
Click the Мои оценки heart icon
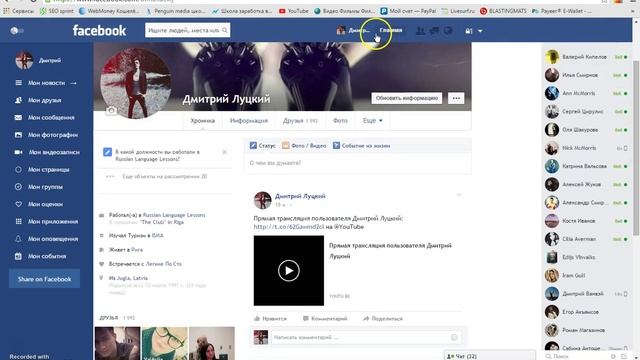(18, 204)
